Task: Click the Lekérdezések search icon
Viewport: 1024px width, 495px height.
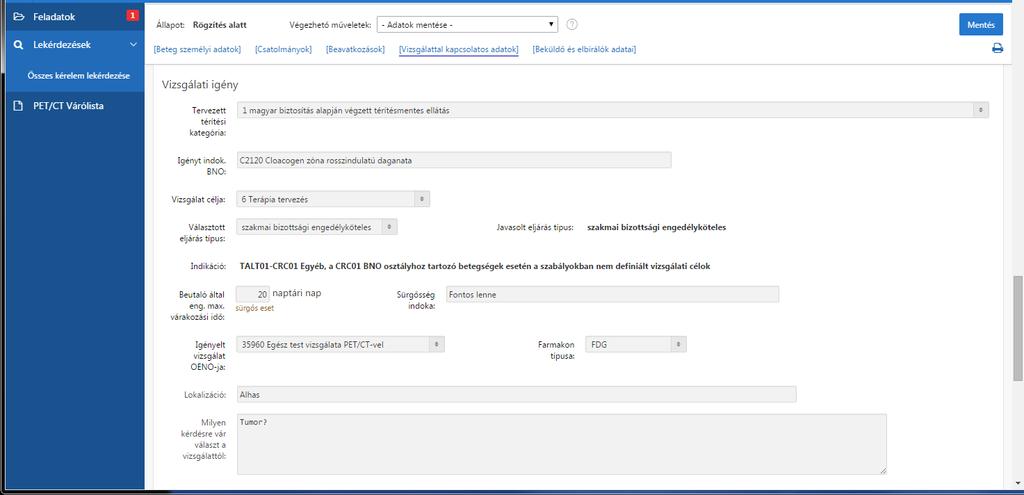Action: coord(18,45)
